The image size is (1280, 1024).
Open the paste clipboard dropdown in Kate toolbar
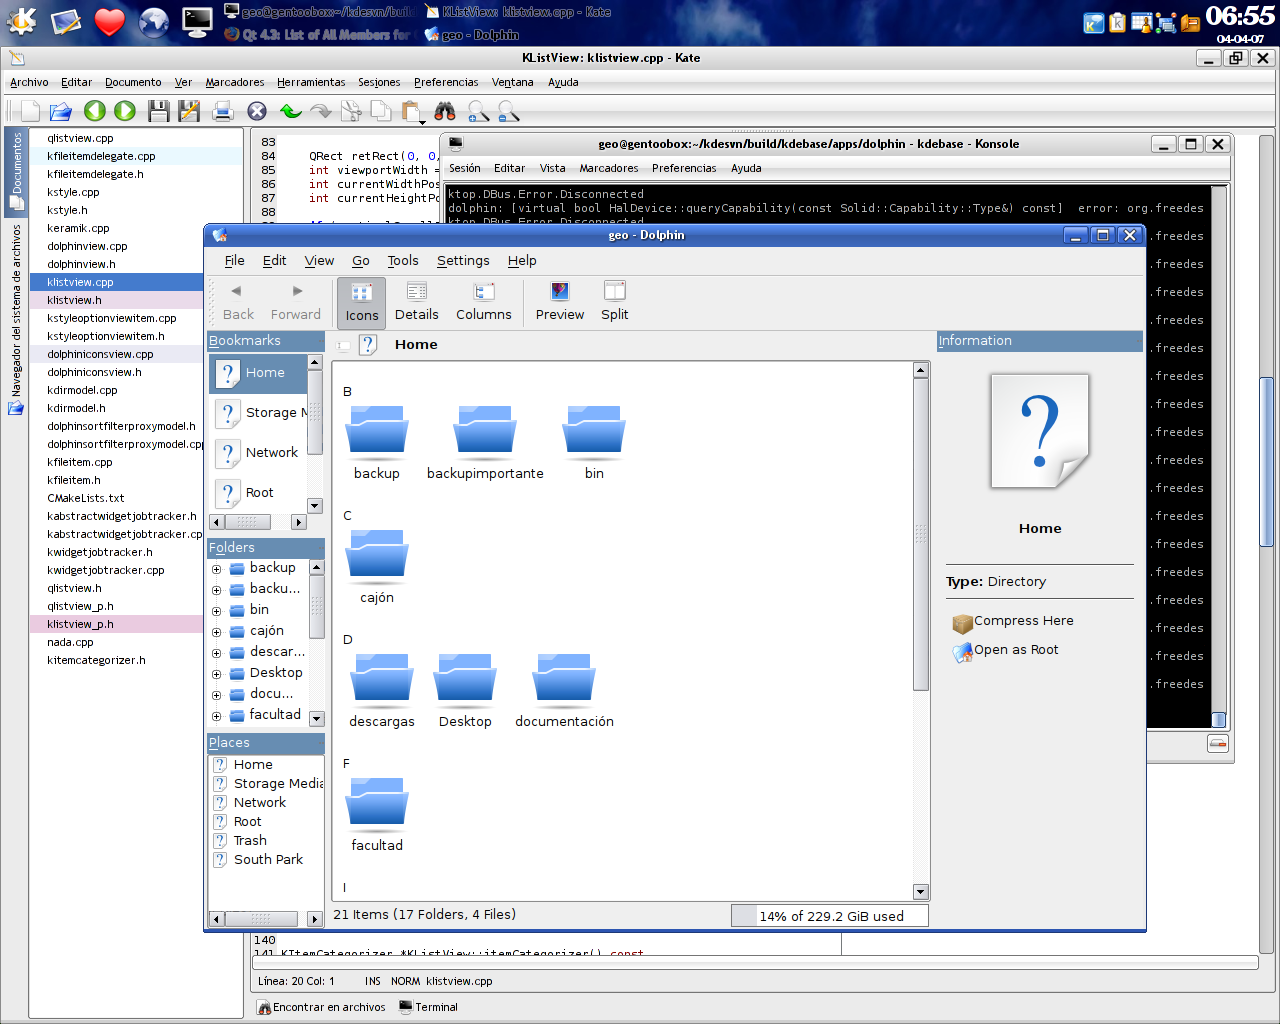click(x=422, y=121)
